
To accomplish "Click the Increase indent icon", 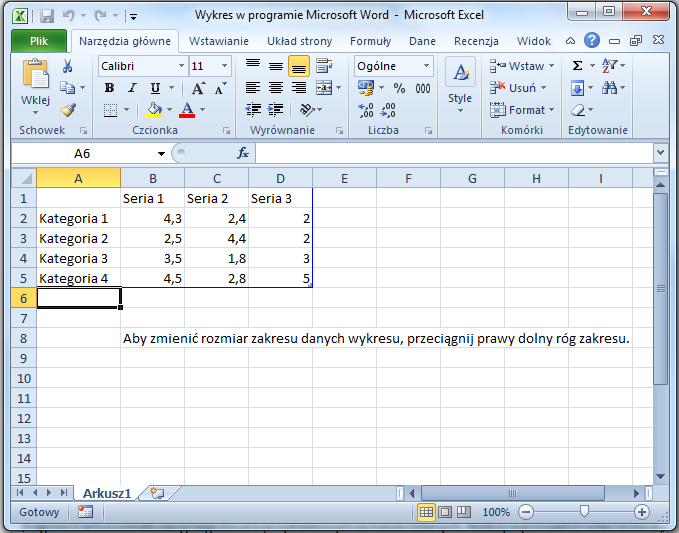I will point(275,110).
